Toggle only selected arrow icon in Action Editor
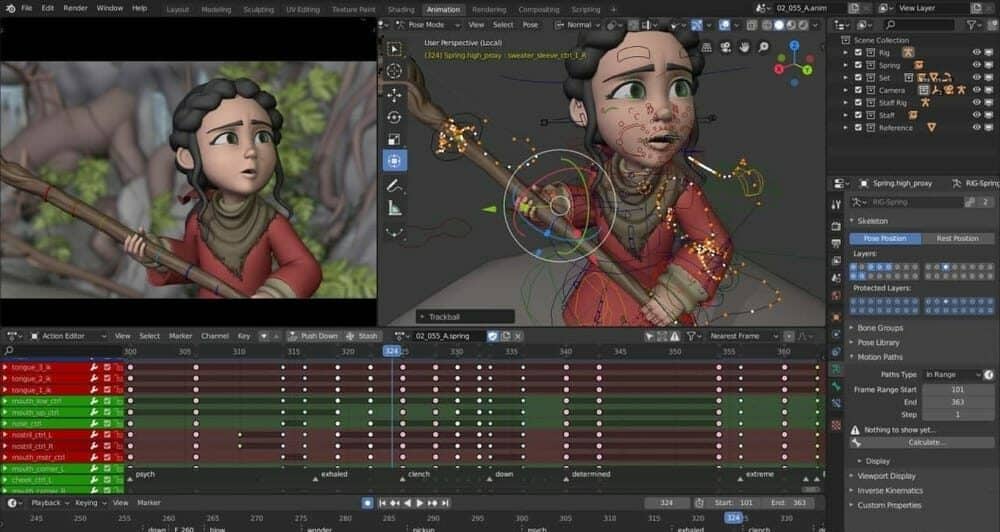 (x=650, y=336)
